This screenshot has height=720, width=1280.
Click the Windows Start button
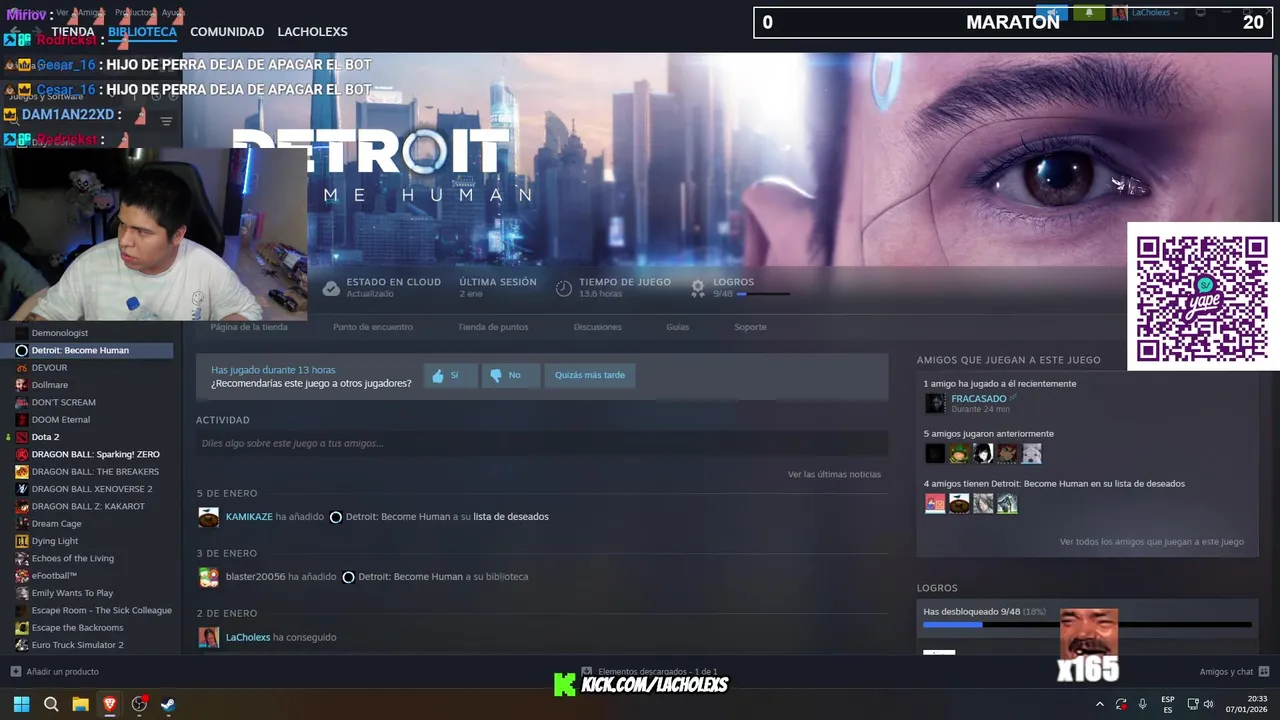coord(22,704)
